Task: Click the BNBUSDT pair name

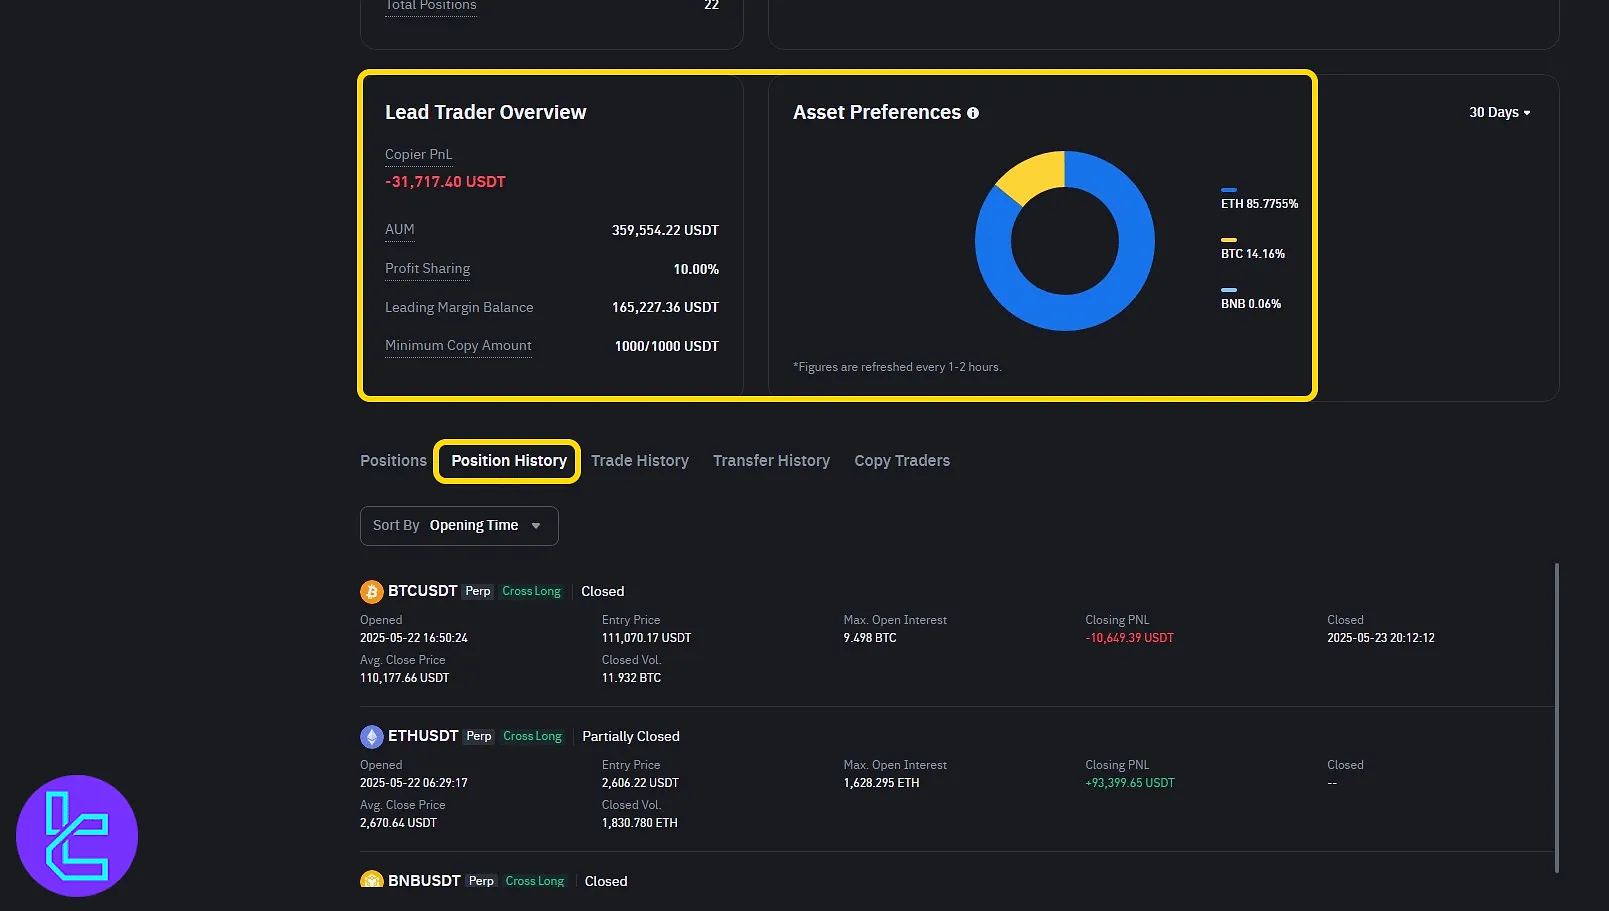Action: [x=424, y=881]
